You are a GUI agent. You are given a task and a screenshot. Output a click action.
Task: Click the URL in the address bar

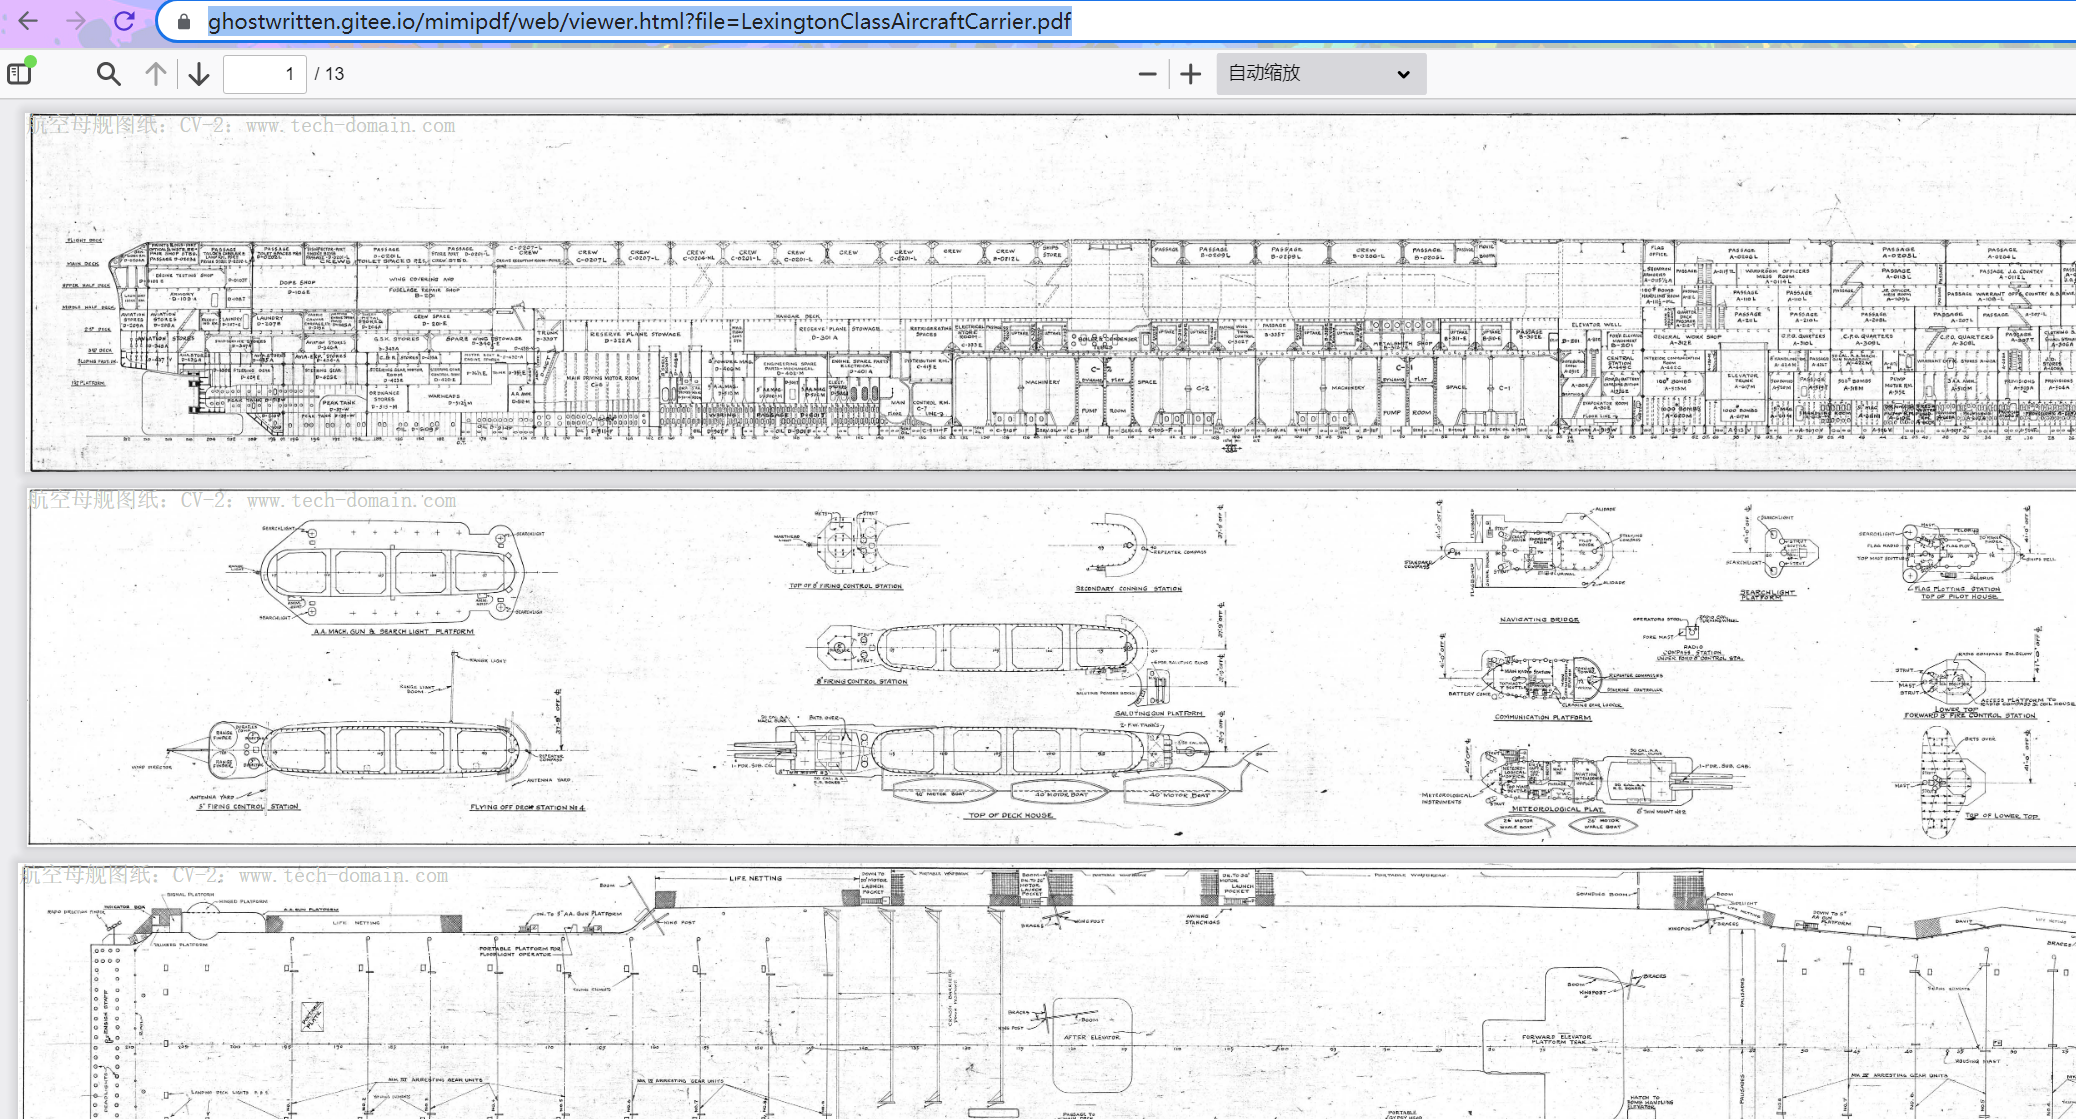pyautogui.click(x=640, y=21)
